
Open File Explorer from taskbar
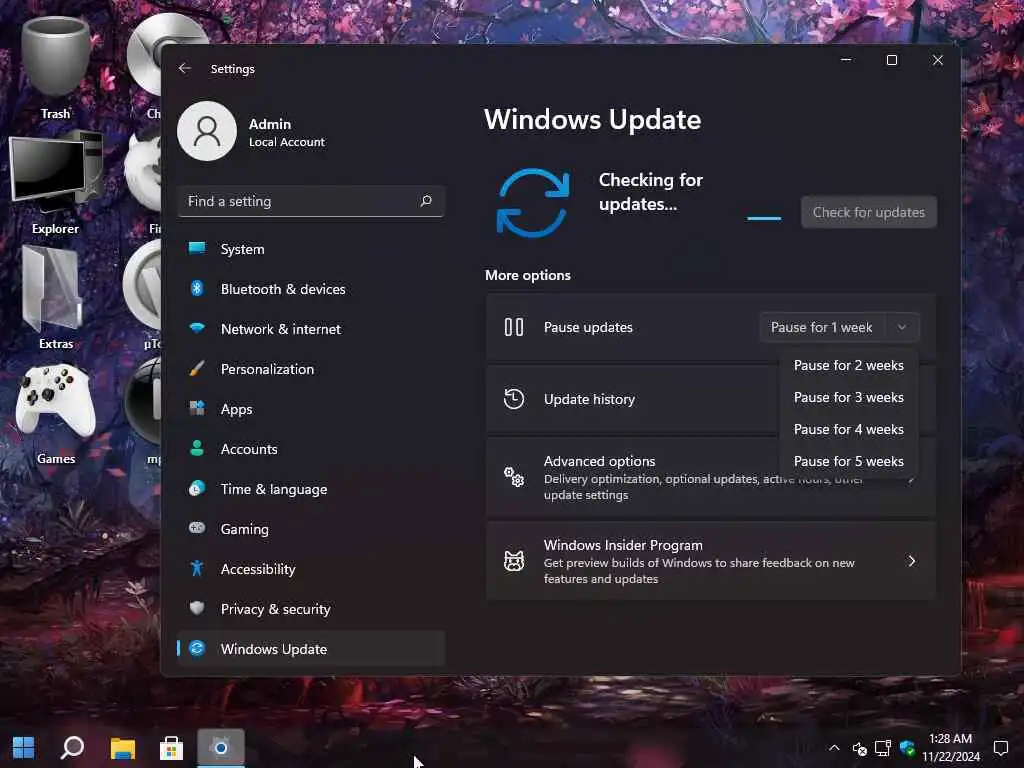point(122,747)
